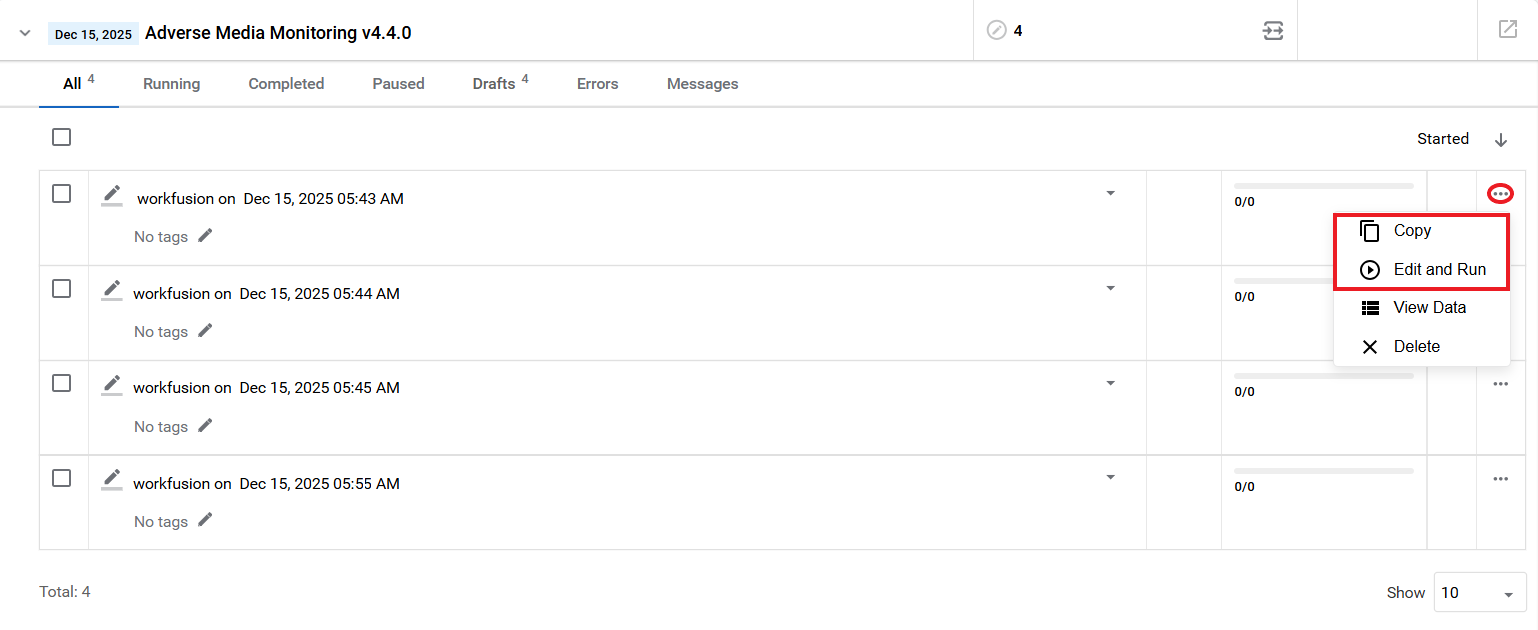Viewport: 1538px width, 630px height.
Task: Rename the 05:43 AM instance via pencil icon
Action: pyautogui.click(x=112, y=195)
